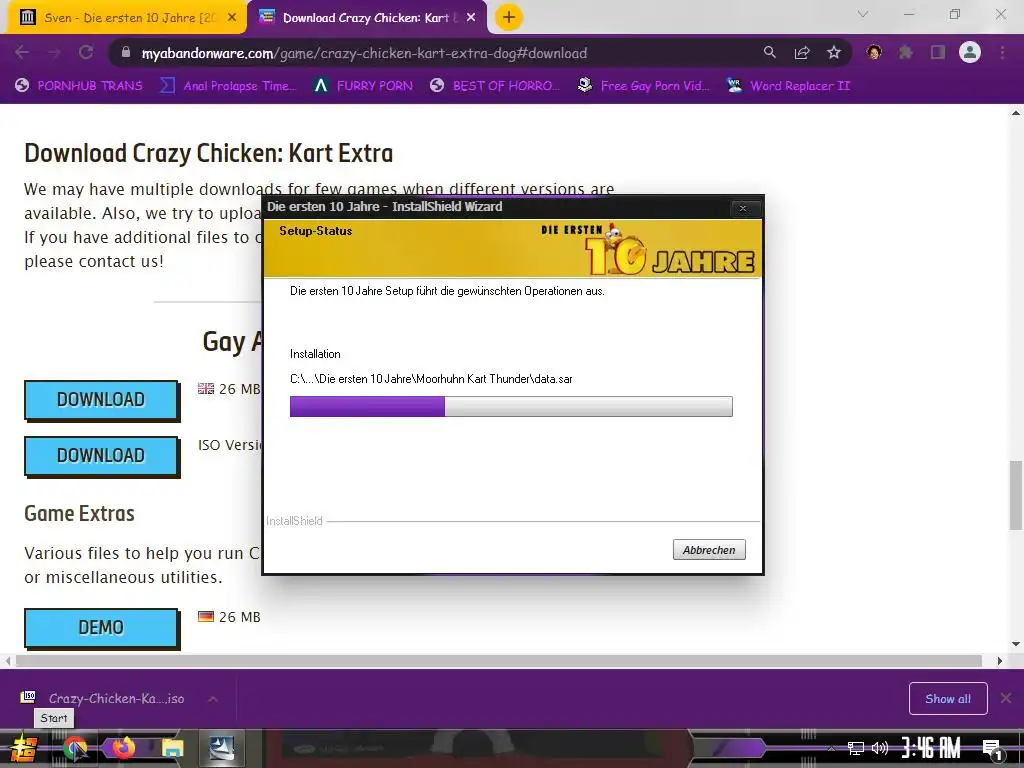Open the BEST OF HORRO... bookmark

(495, 86)
